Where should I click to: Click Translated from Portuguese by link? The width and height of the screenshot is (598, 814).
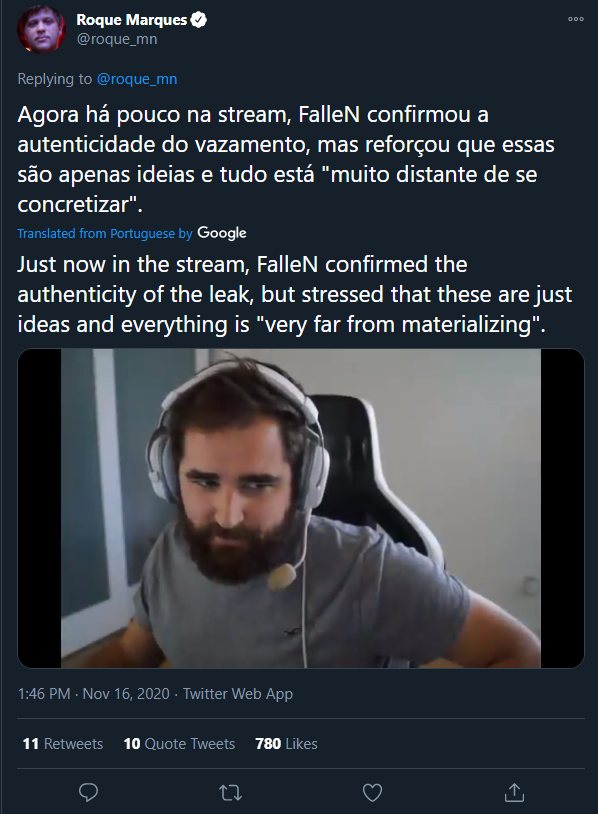click(105, 234)
